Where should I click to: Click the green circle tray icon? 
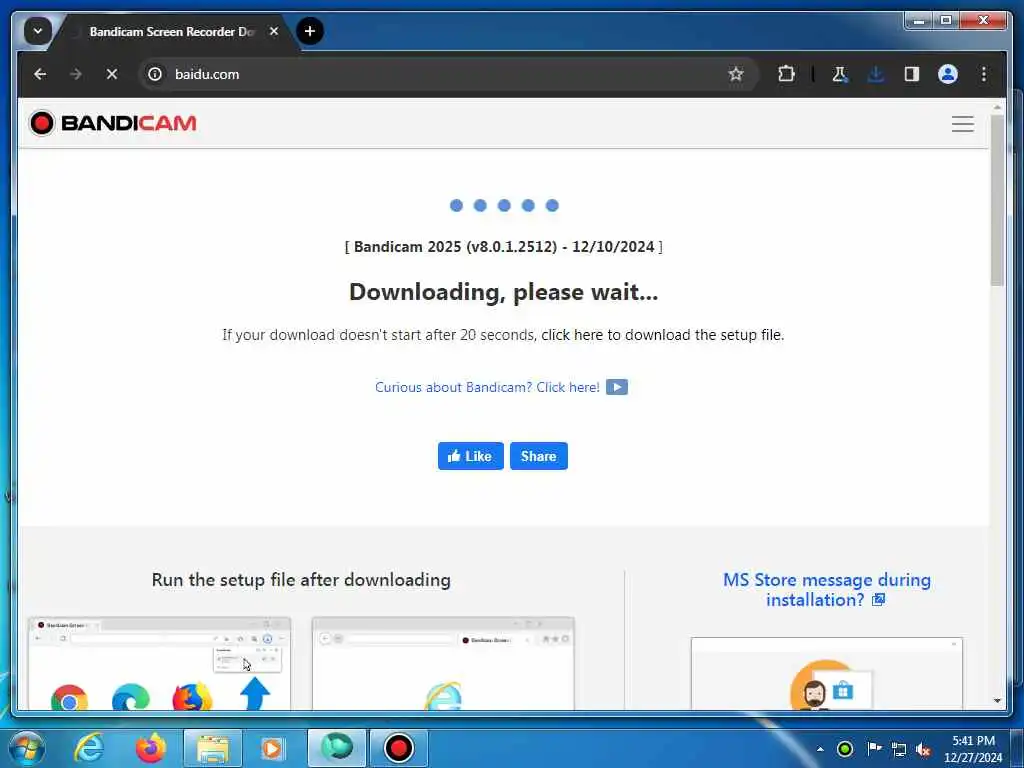[x=845, y=749]
